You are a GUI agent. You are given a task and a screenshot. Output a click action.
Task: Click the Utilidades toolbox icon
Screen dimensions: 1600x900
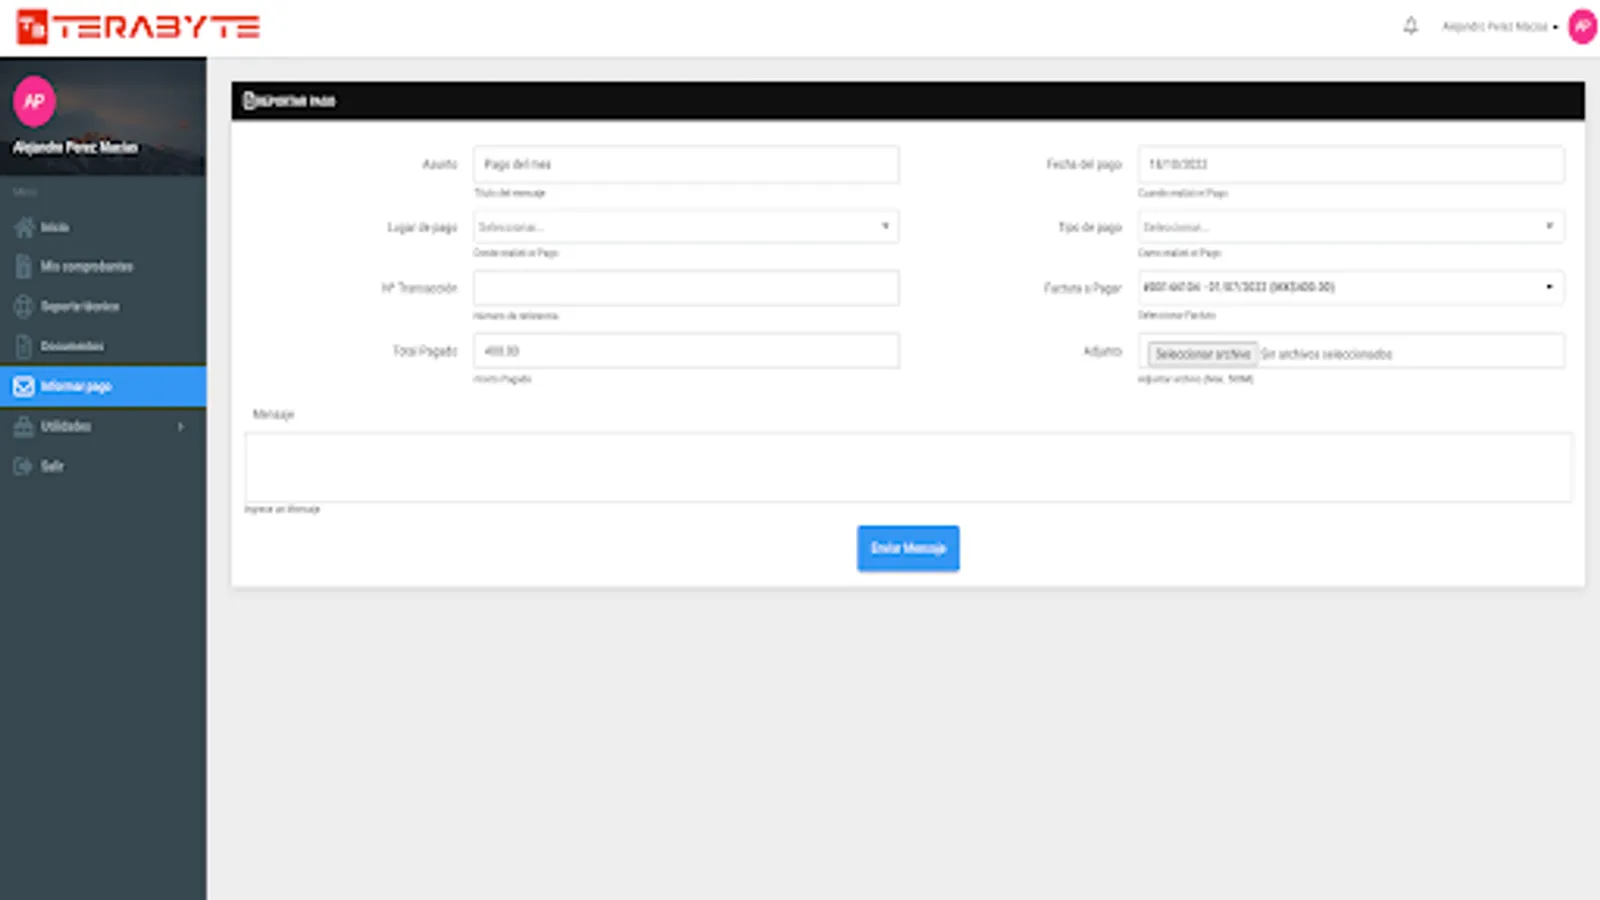click(x=24, y=426)
